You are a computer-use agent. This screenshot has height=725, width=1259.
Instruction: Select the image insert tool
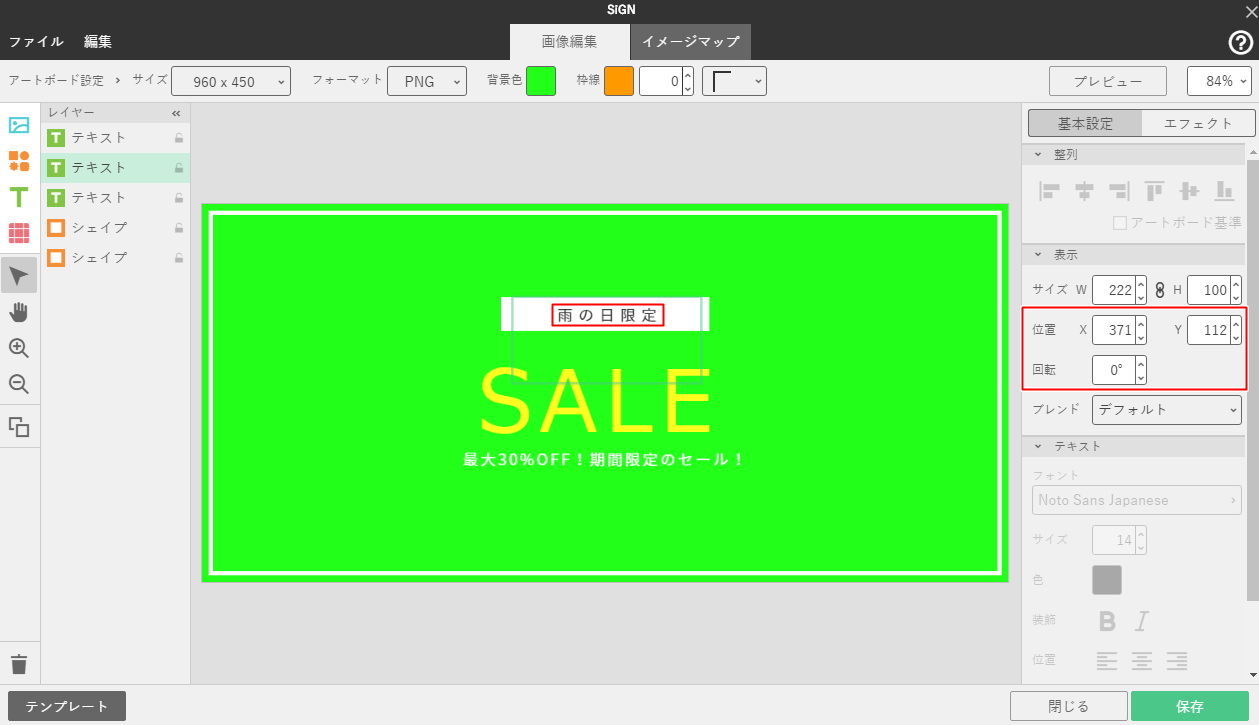tap(19, 125)
